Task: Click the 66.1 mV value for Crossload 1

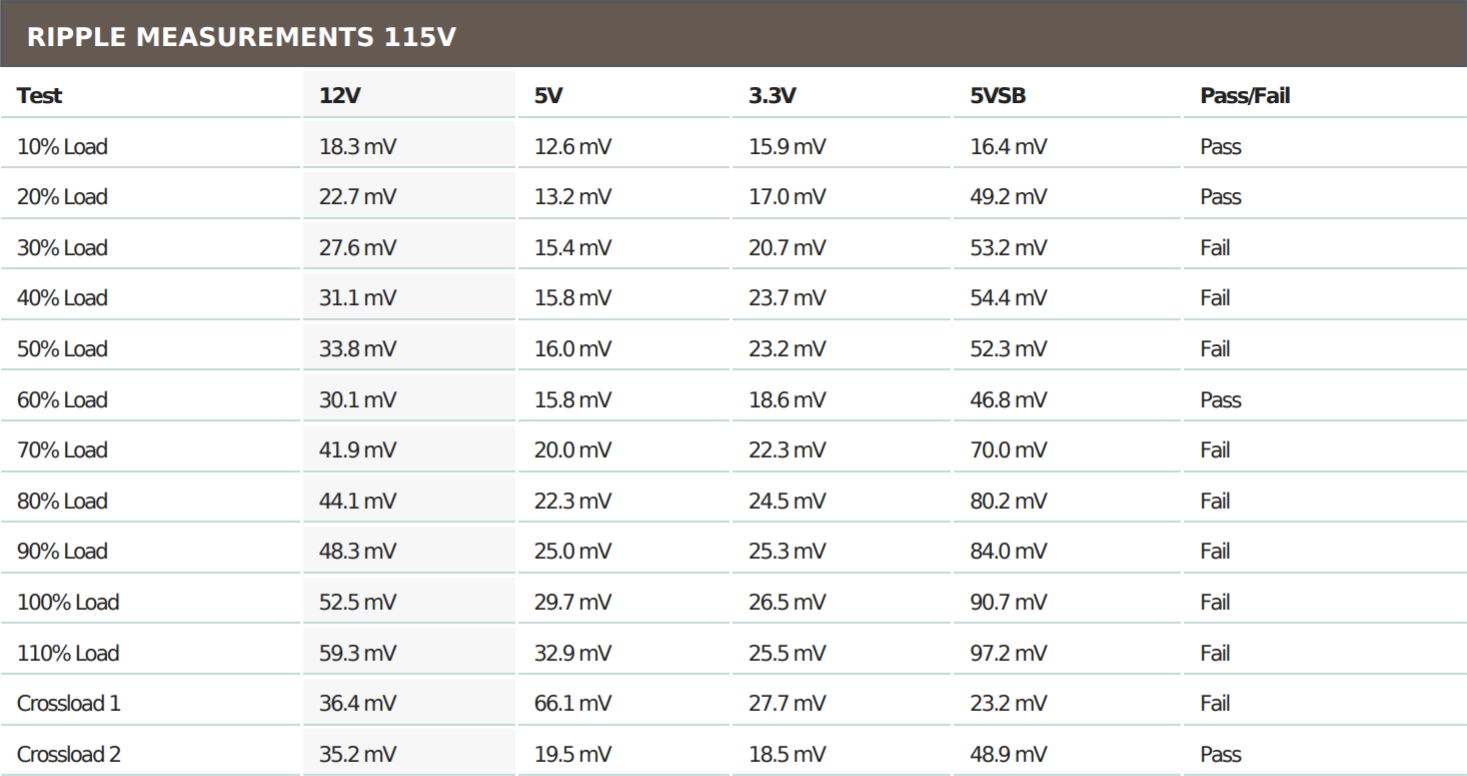Action: click(x=573, y=703)
